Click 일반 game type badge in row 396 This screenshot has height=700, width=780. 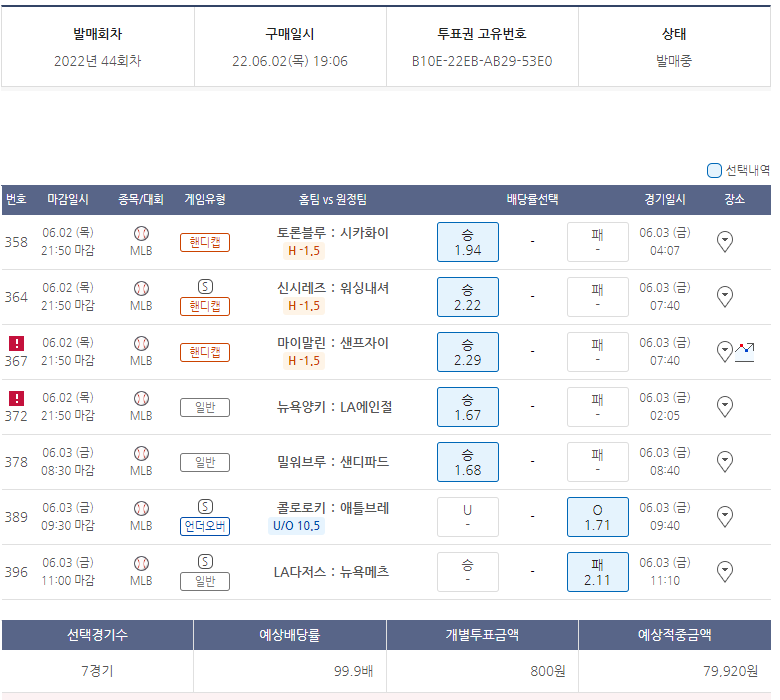[205, 581]
